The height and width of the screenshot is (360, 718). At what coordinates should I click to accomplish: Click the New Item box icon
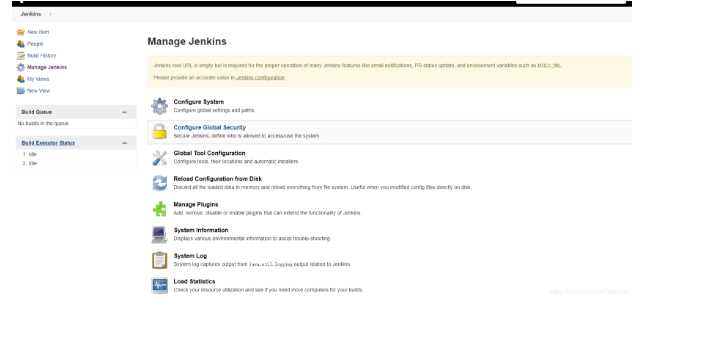pyautogui.click(x=21, y=32)
